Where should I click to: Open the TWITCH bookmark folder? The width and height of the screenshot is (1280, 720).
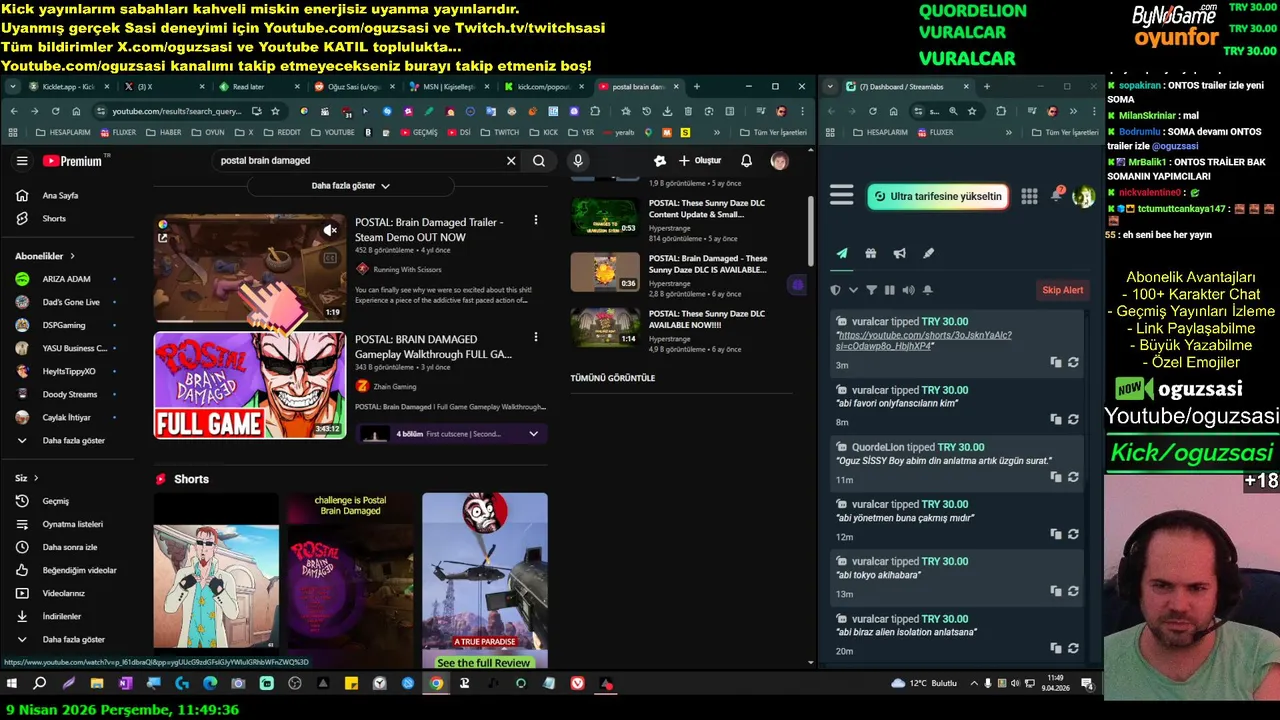[x=500, y=132]
